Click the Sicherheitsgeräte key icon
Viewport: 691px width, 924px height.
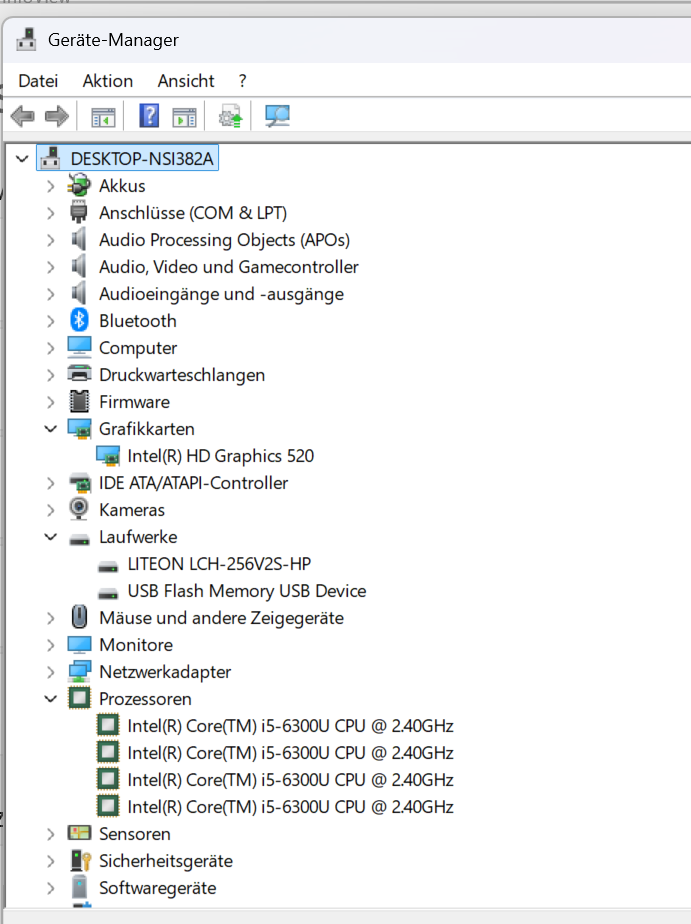81,860
